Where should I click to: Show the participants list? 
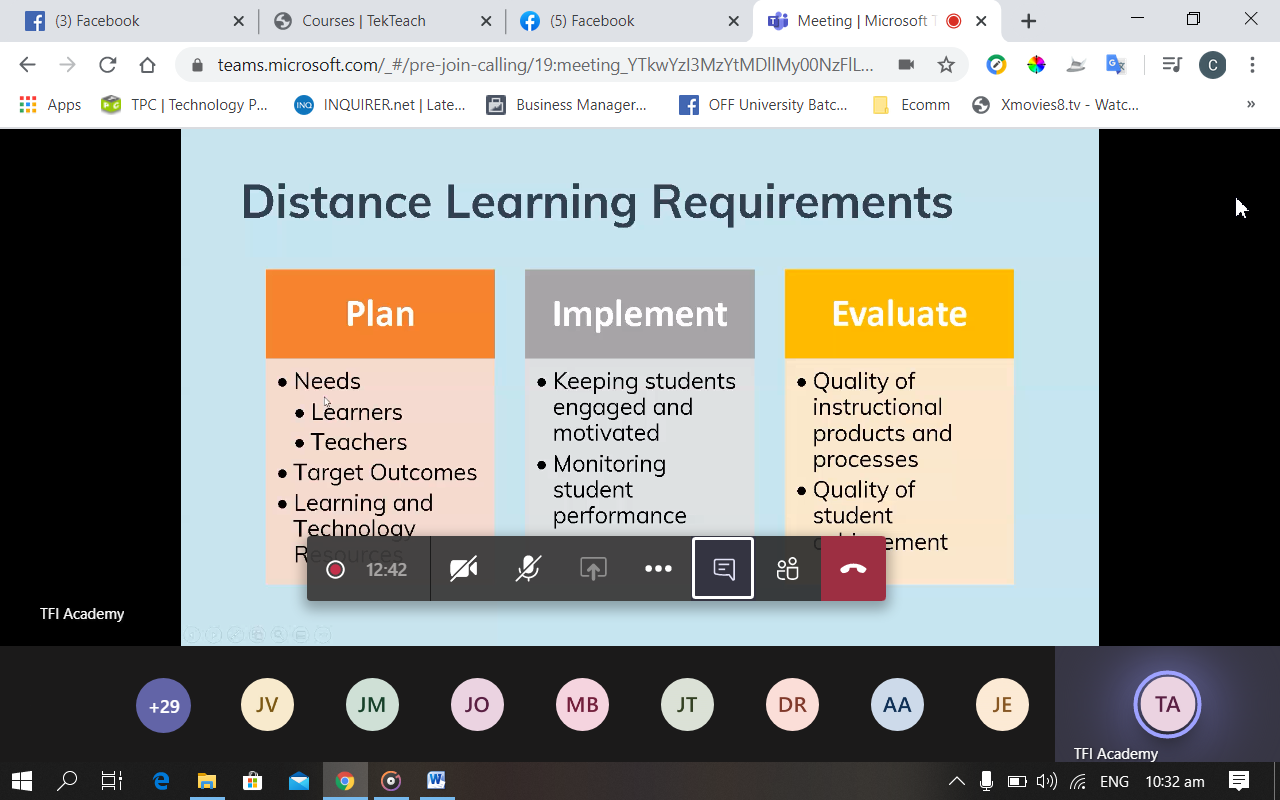[x=787, y=568]
